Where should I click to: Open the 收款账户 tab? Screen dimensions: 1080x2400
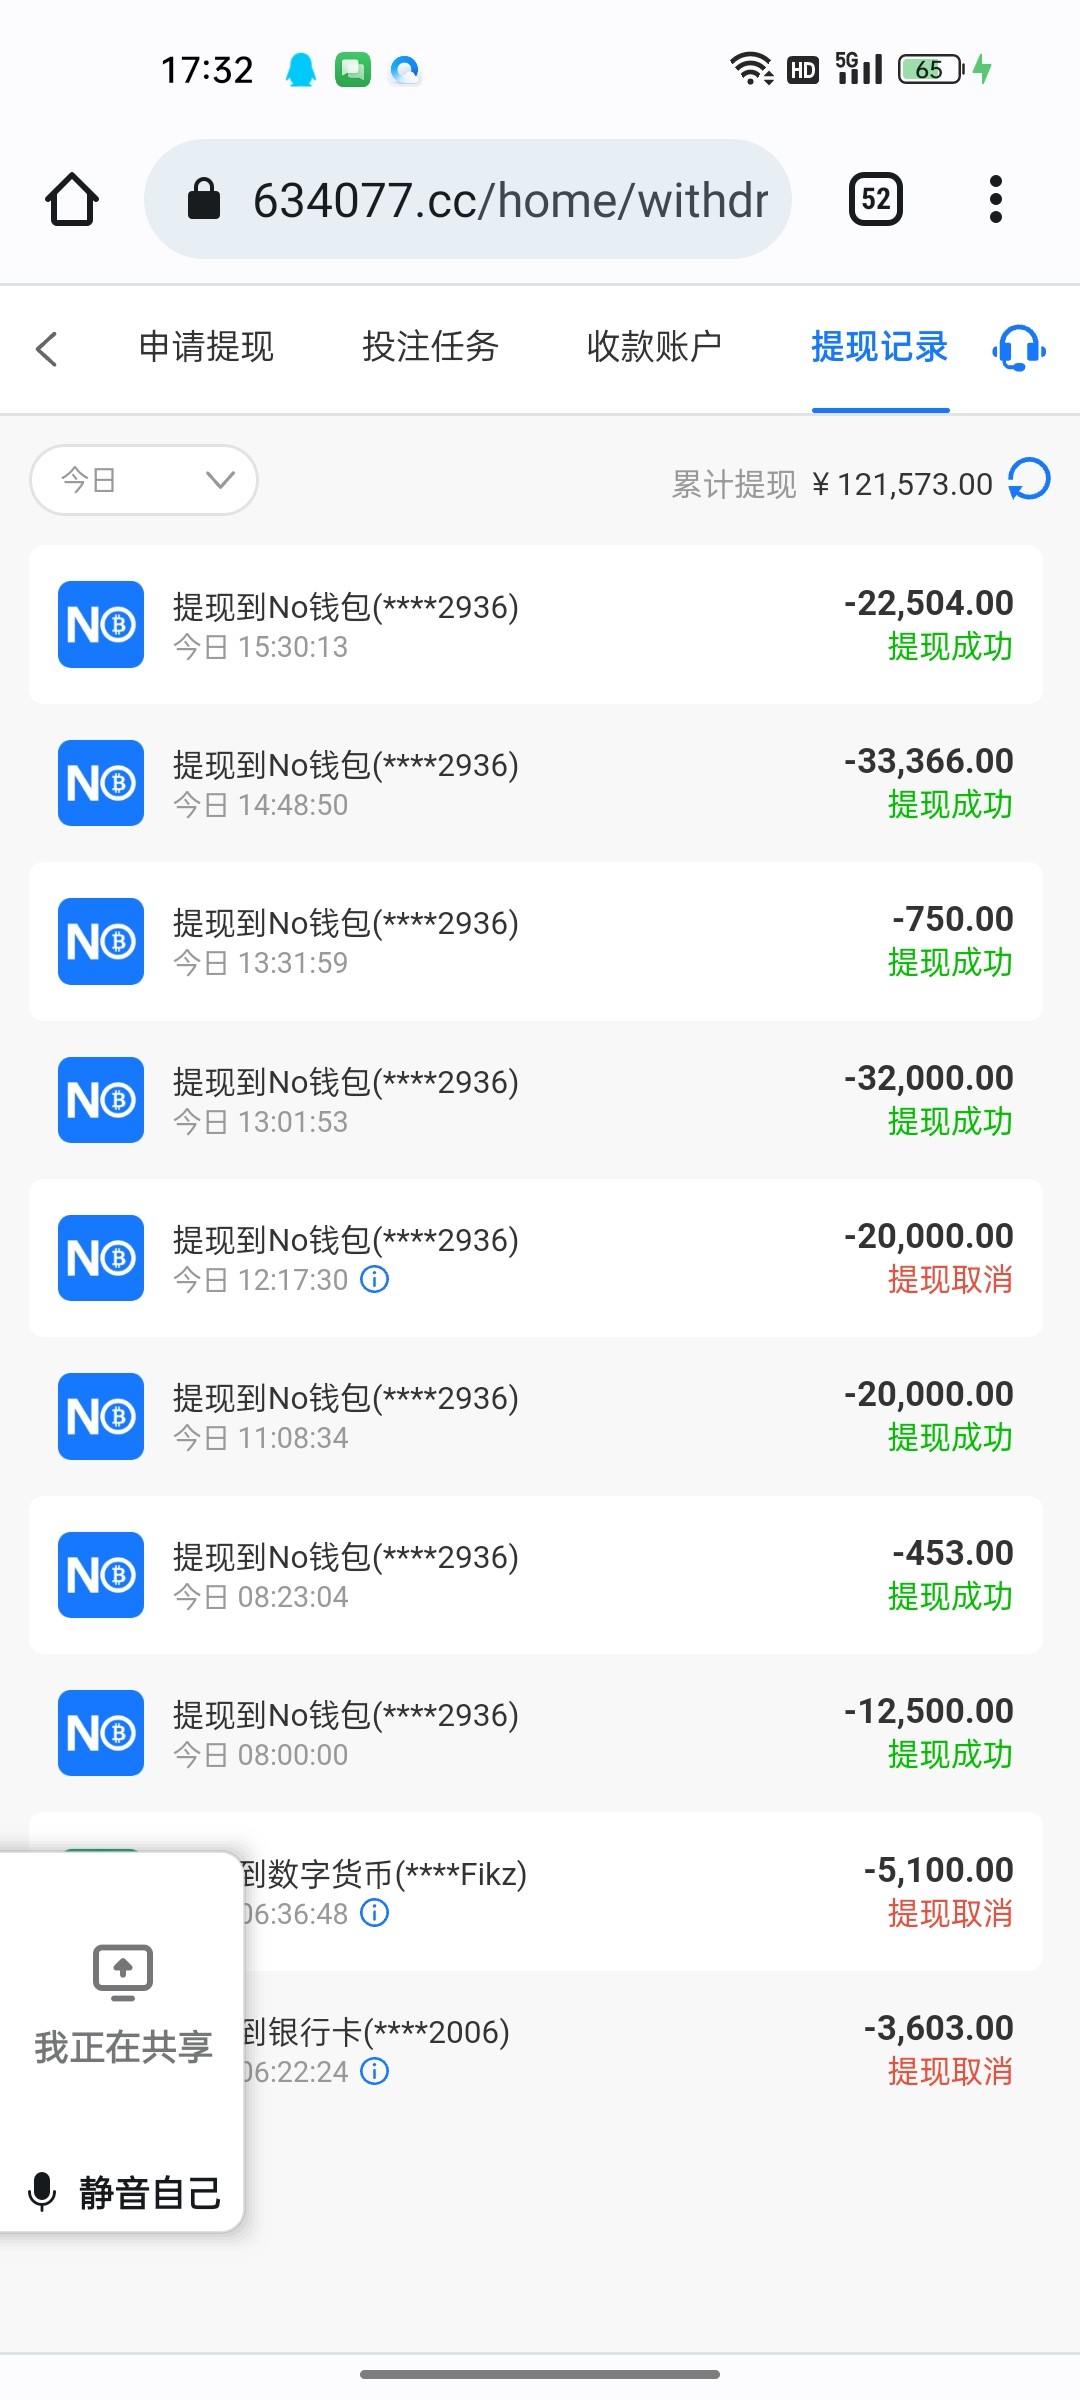[x=654, y=347]
